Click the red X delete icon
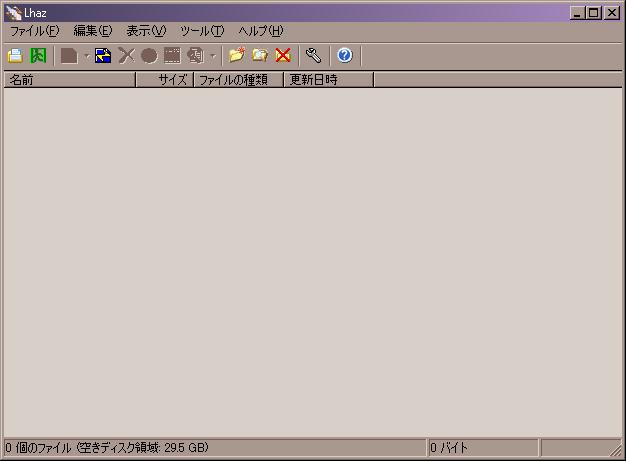Image resolution: width=626 pixels, height=461 pixels. click(283, 55)
